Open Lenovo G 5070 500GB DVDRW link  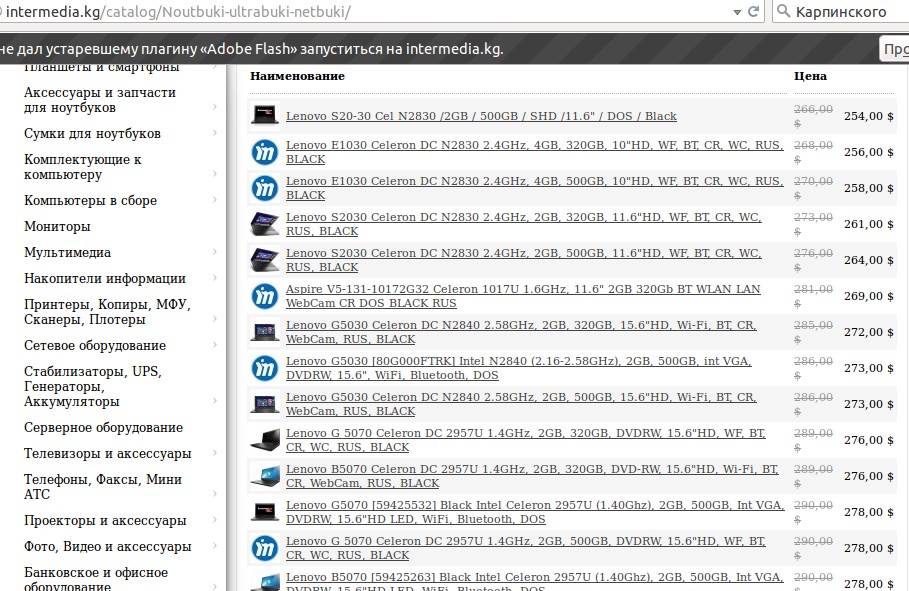click(x=526, y=548)
